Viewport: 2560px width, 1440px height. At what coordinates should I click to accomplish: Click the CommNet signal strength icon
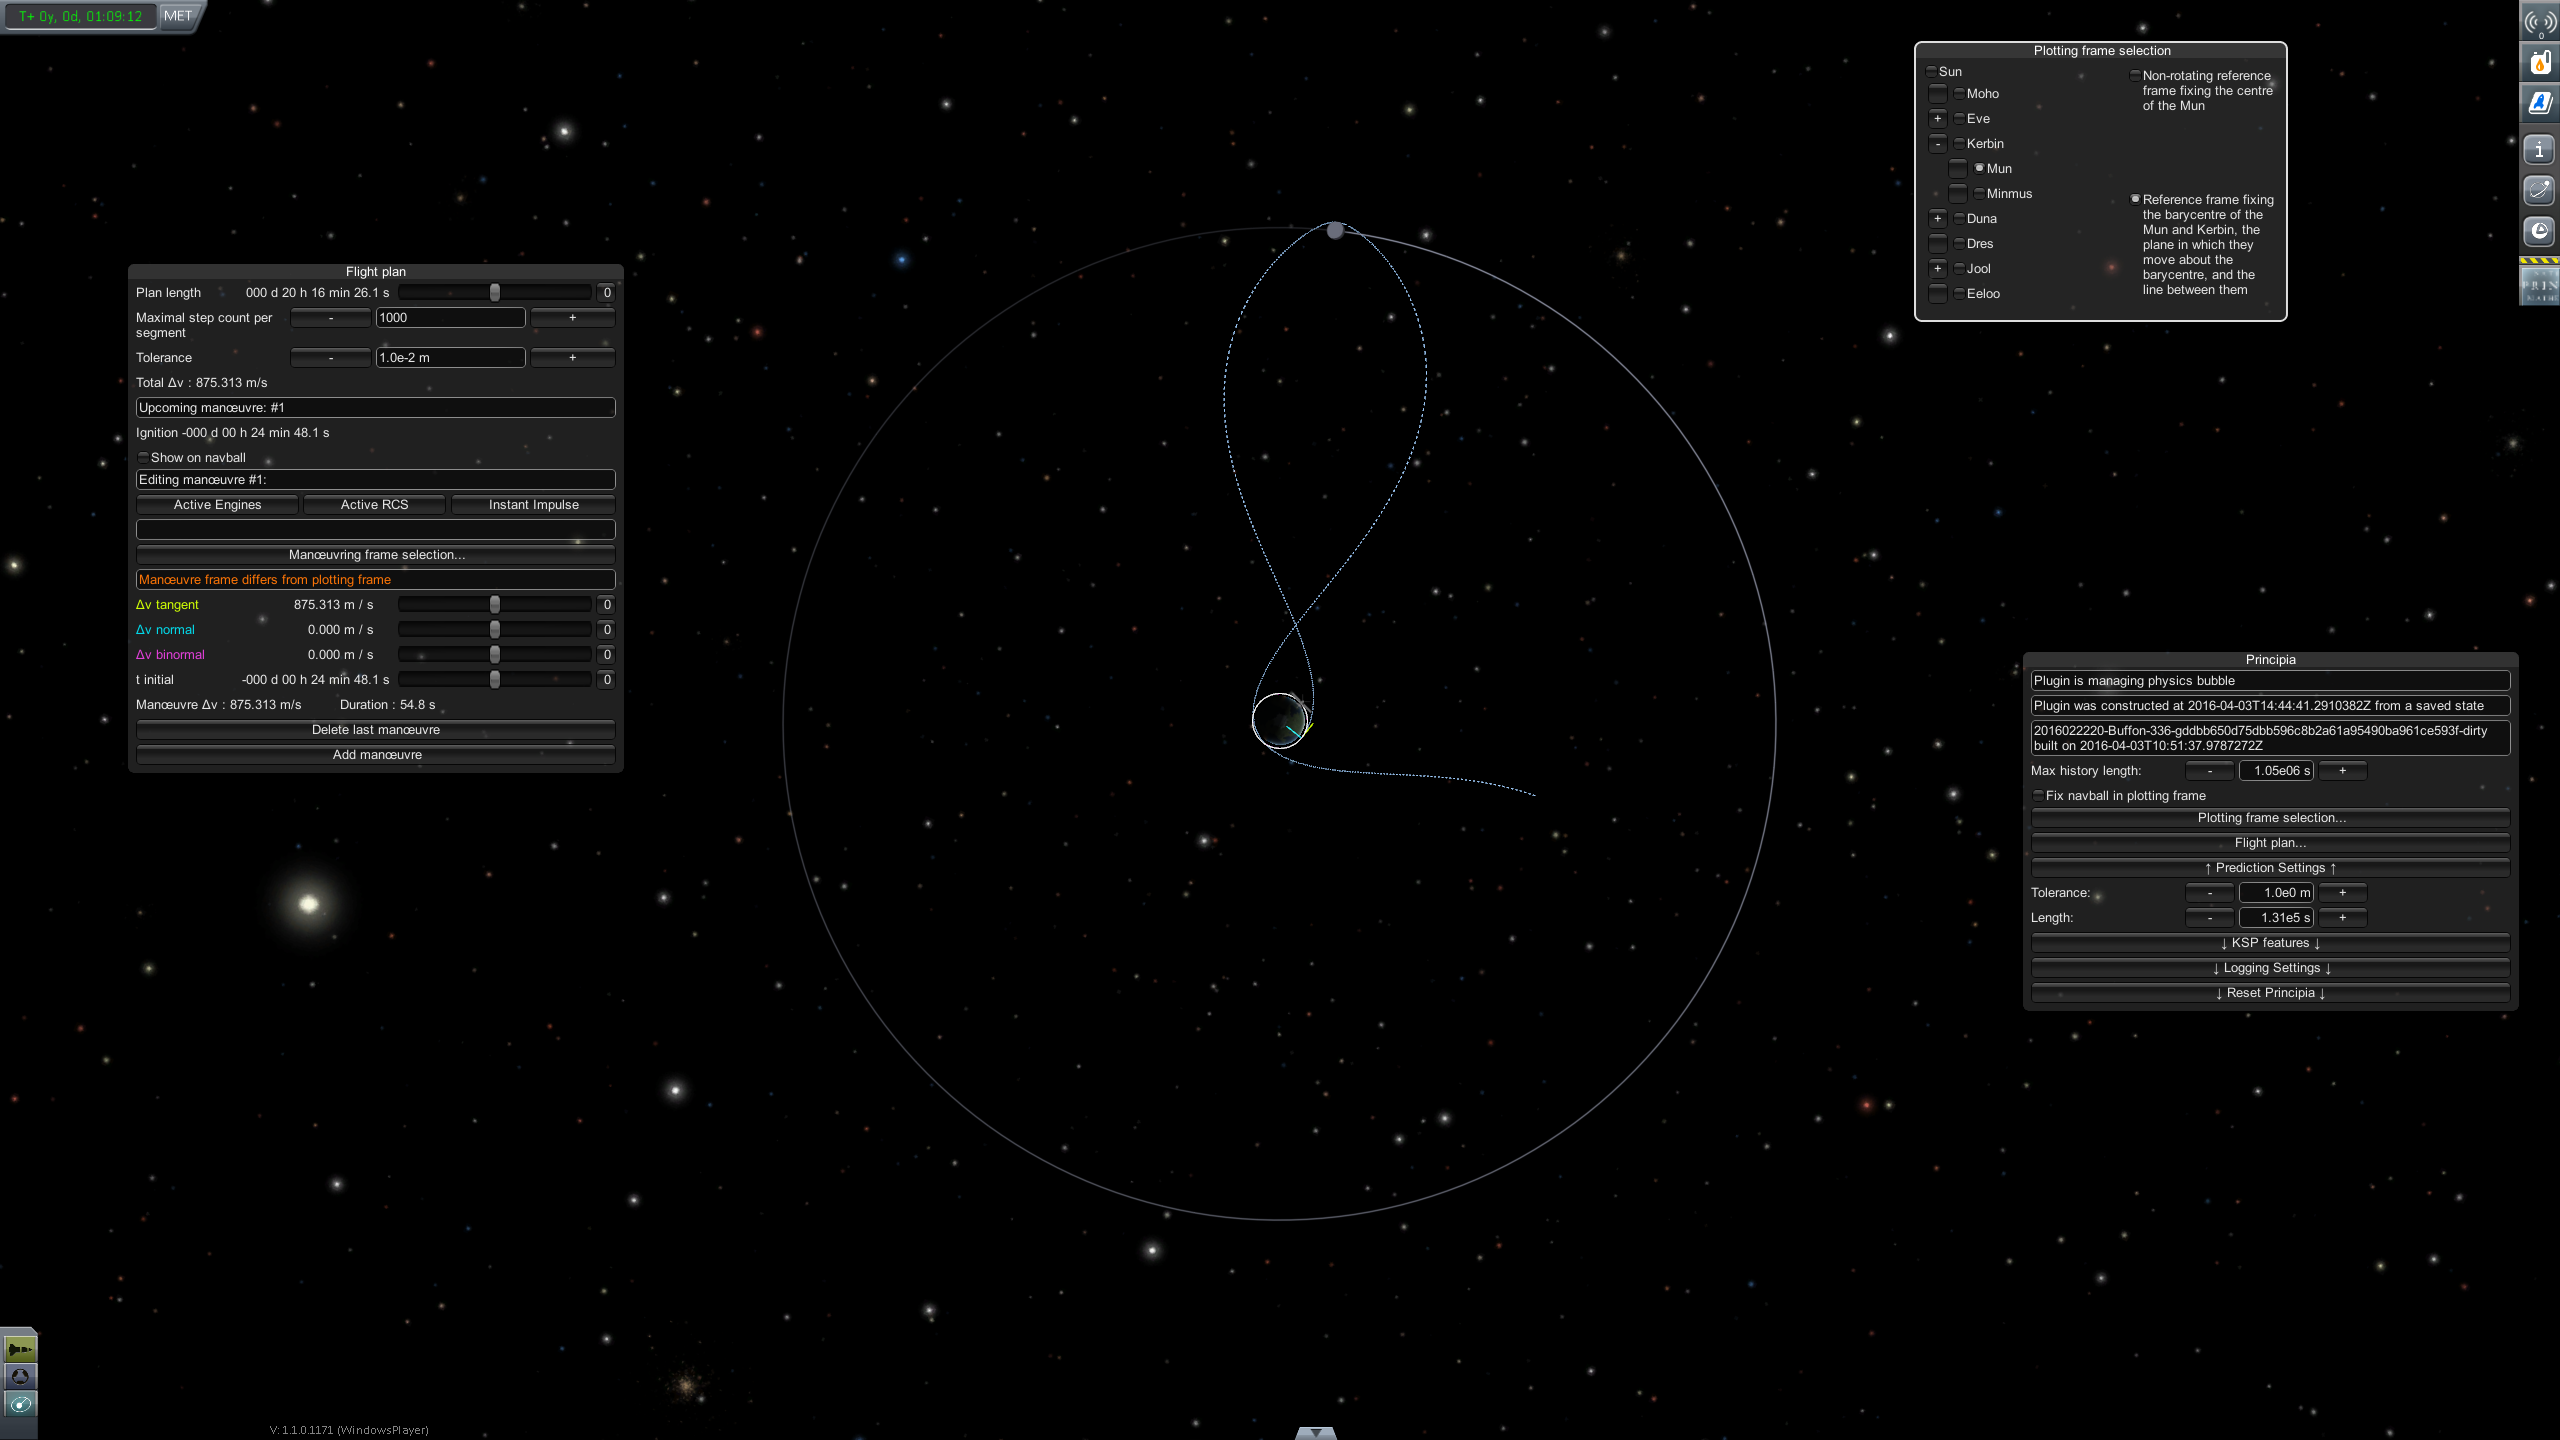(x=2539, y=22)
